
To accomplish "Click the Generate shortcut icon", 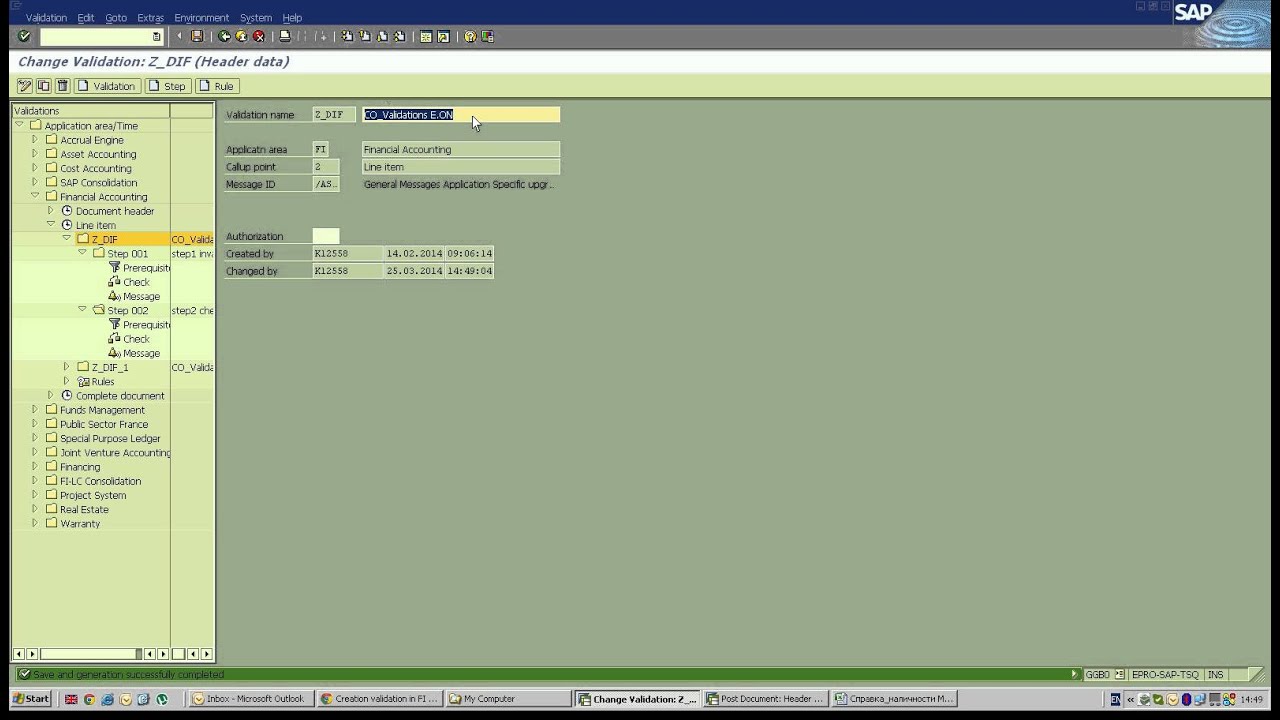I will (443, 36).
